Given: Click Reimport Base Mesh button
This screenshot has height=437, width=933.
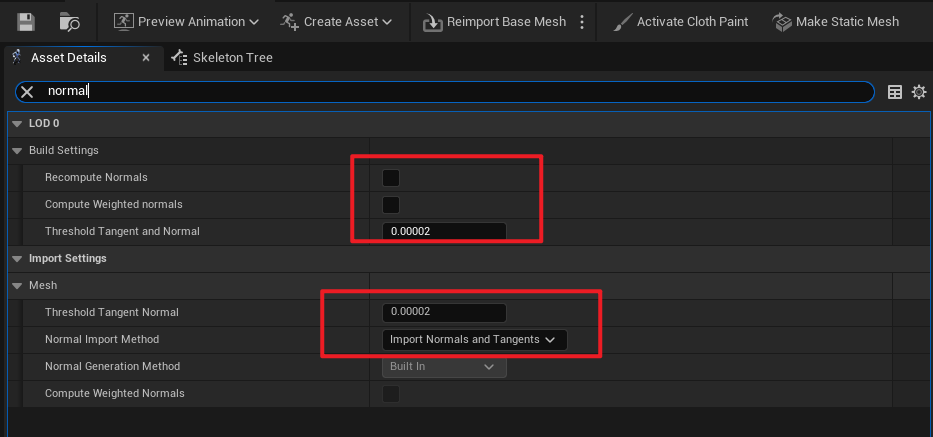Looking at the screenshot, I should (x=494, y=21).
